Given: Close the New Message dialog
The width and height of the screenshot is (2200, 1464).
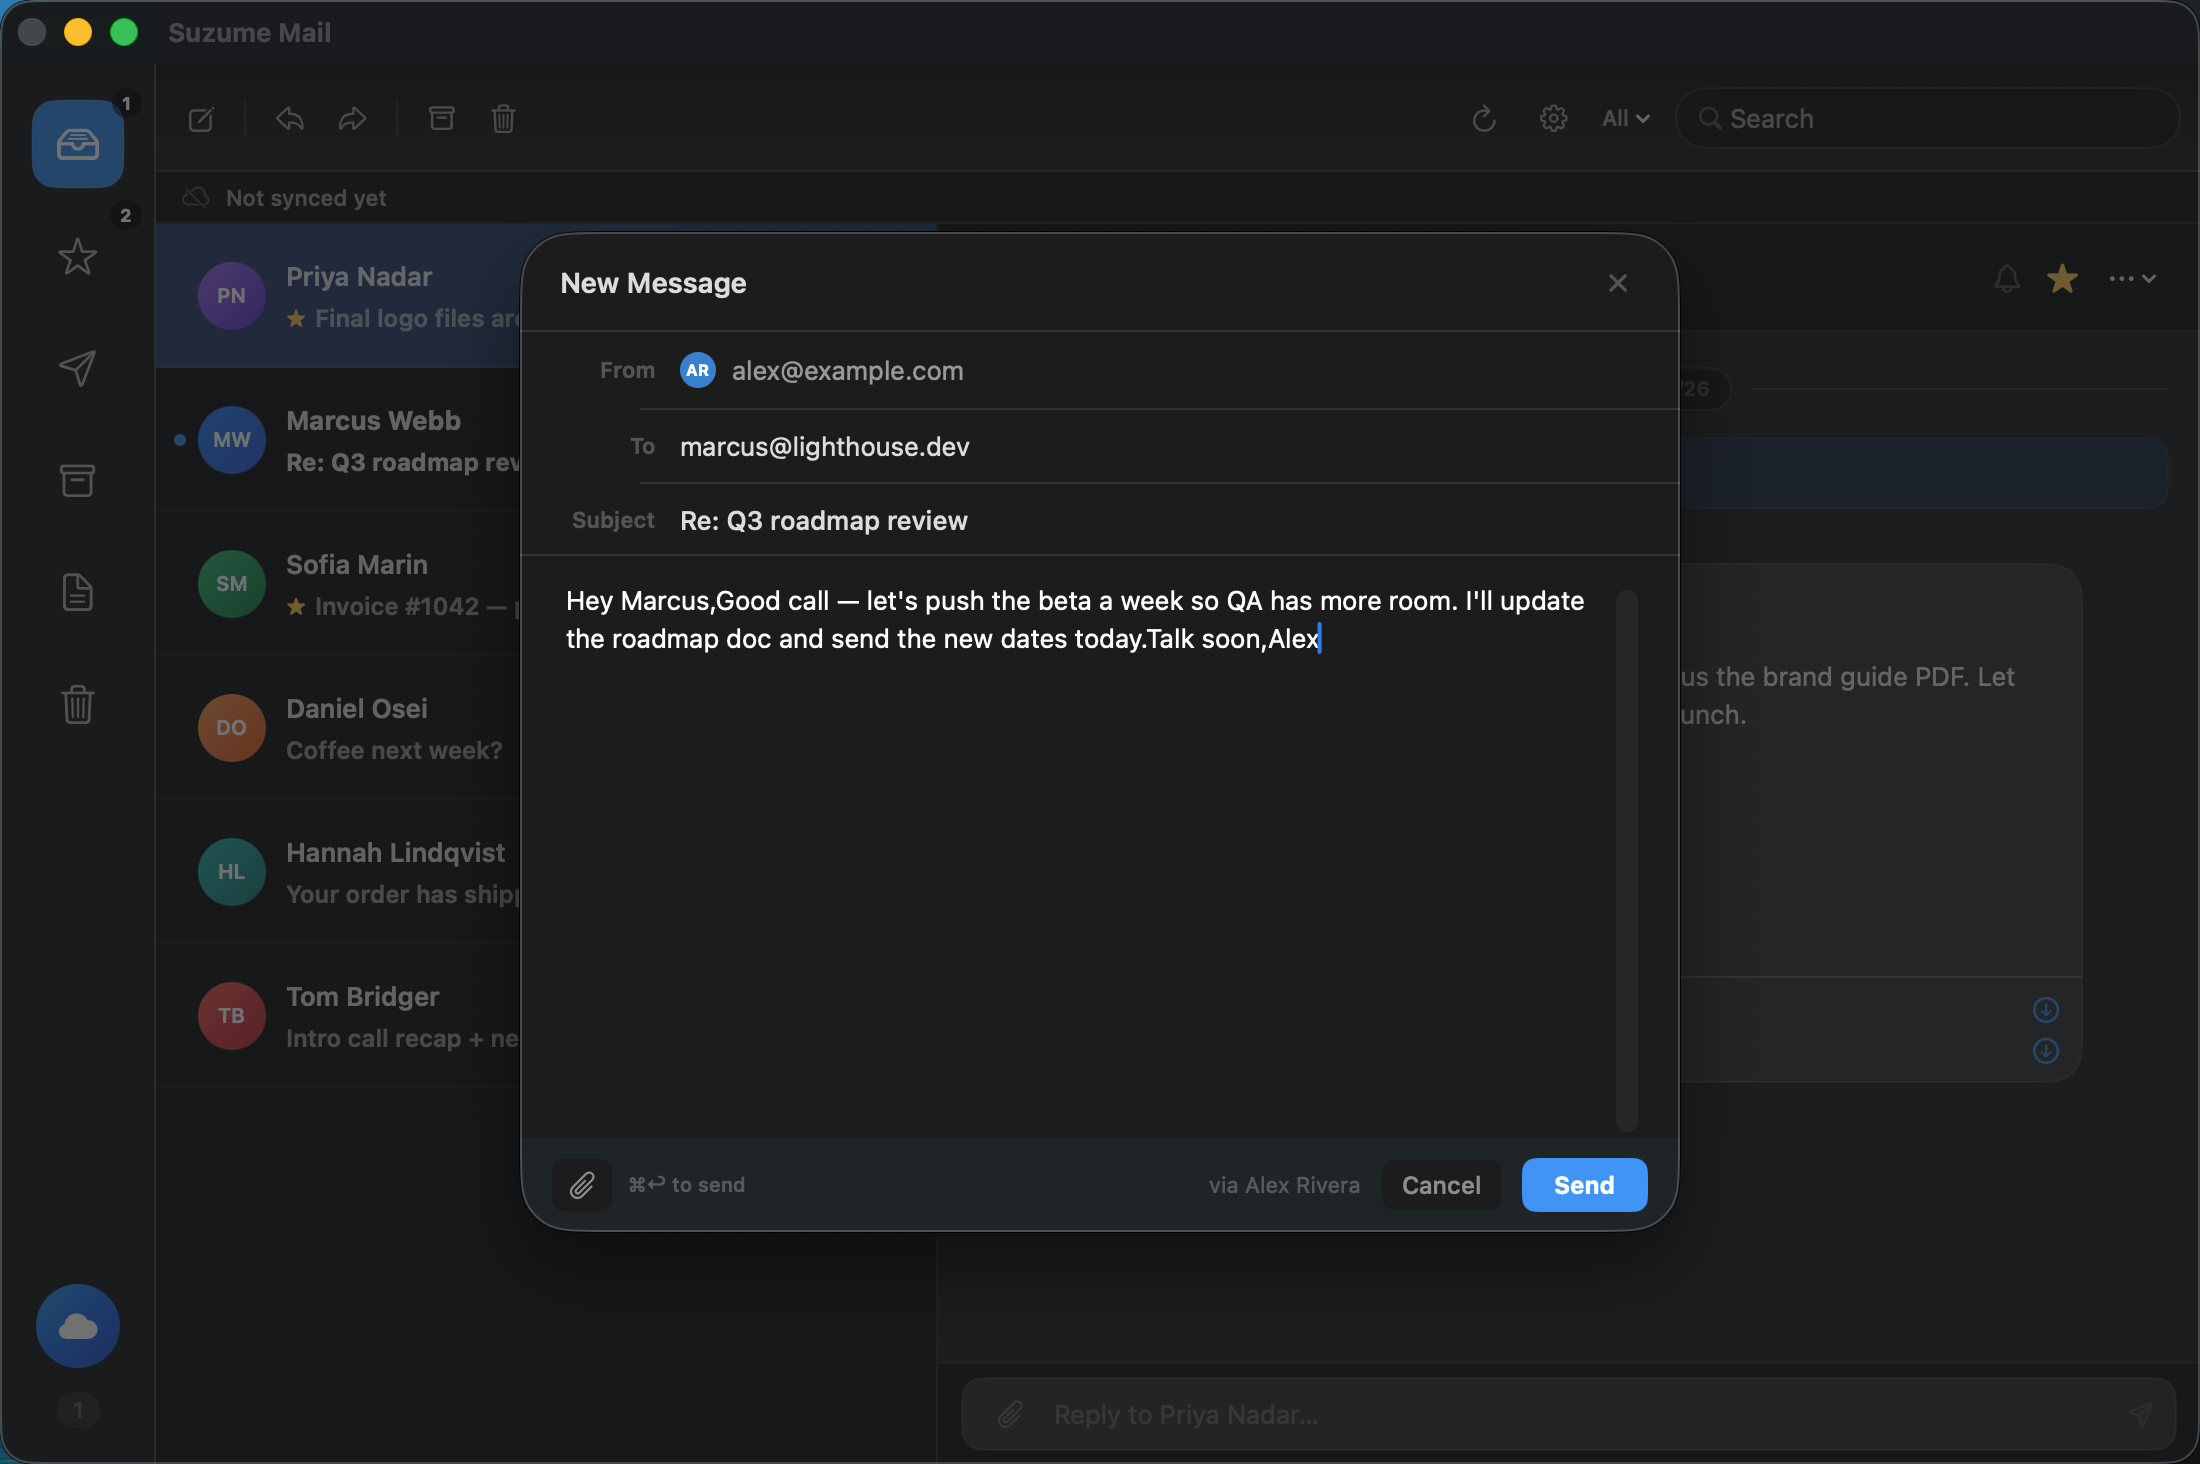Looking at the screenshot, I should [x=1618, y=283].
